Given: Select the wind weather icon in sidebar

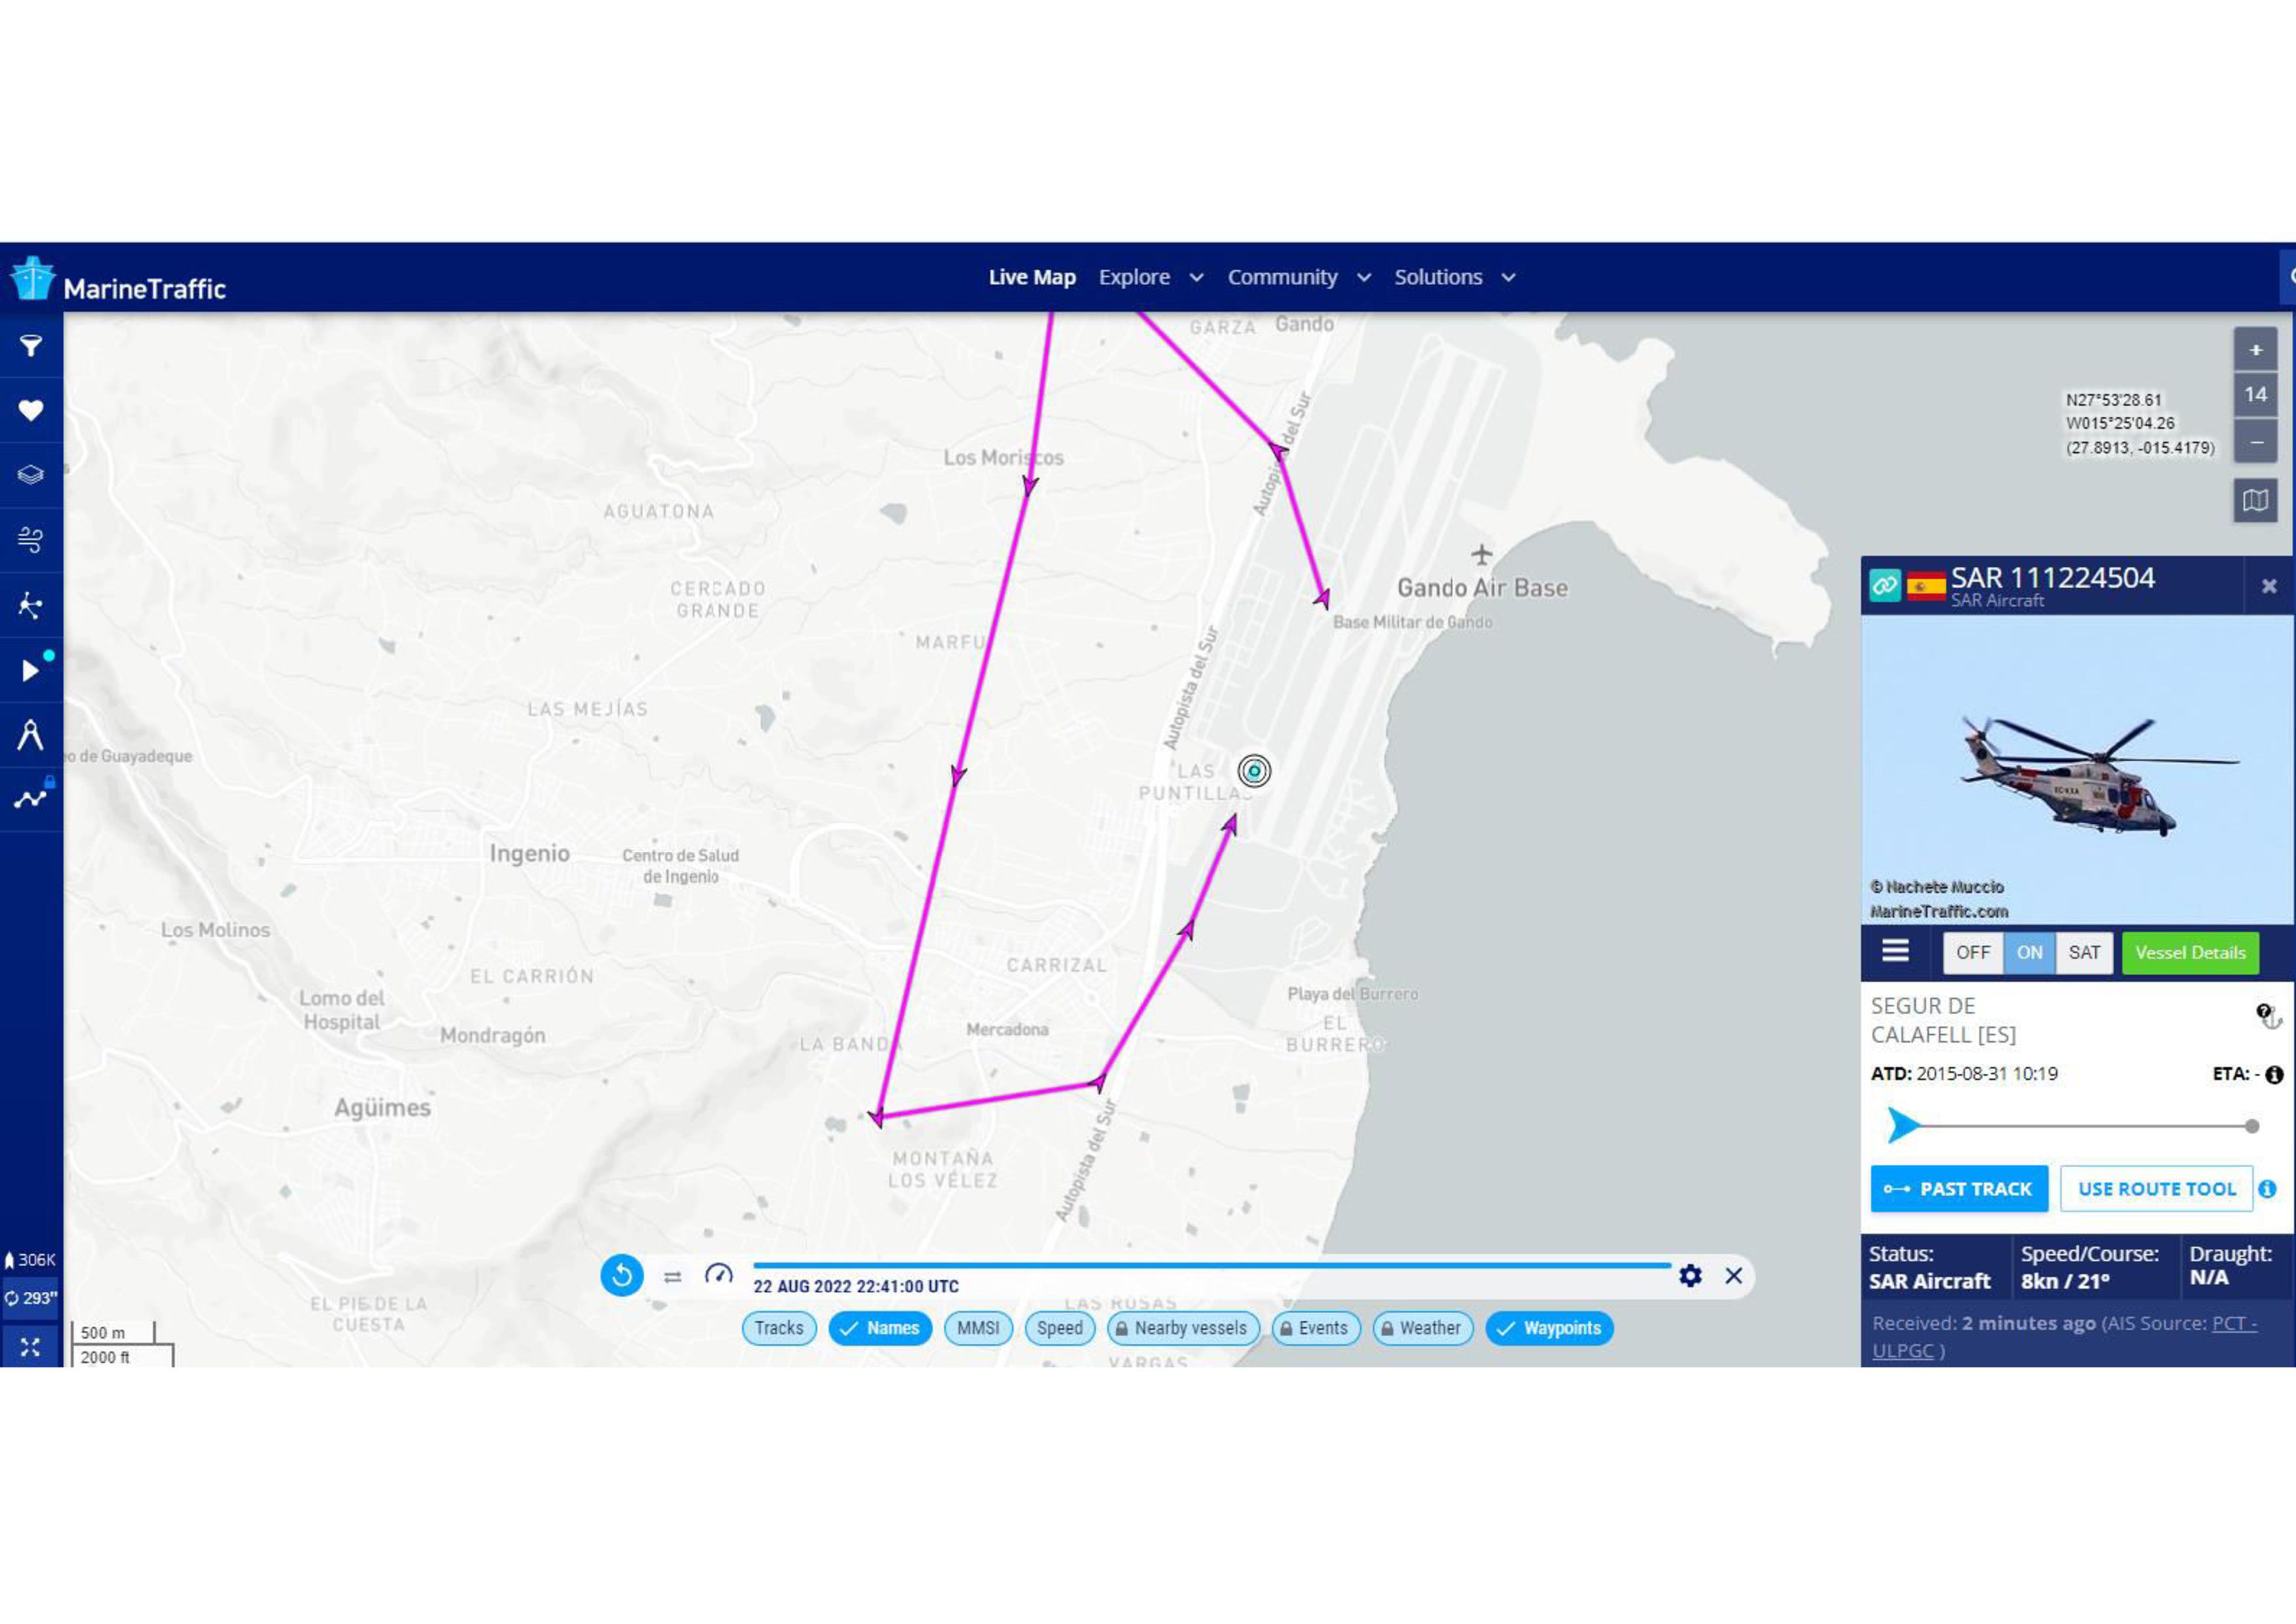Looking at the screenshot, I should click(x=31, y=540).
